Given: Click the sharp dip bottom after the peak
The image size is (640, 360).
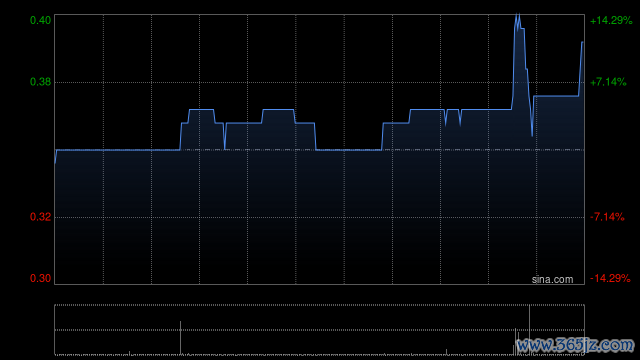Looking at the screenshot, I should pyautogui.click(x=532, y=135).
